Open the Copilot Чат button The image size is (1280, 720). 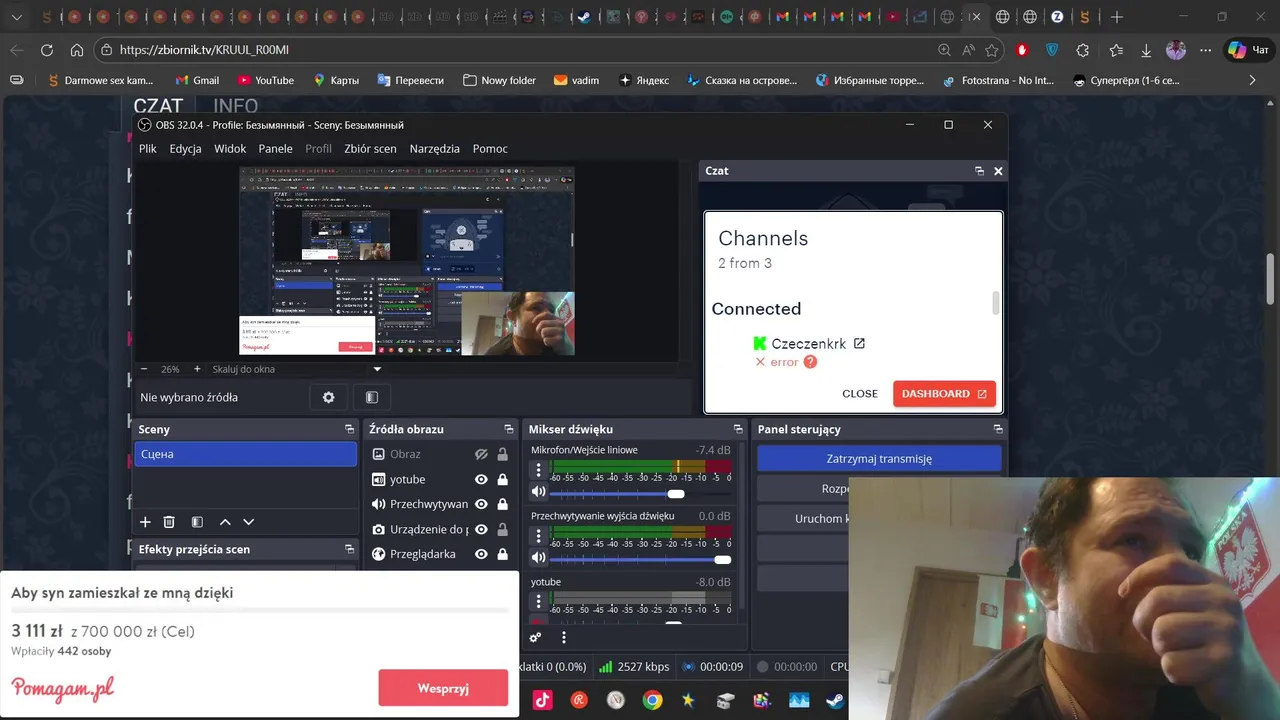[x=1248, y=50]
